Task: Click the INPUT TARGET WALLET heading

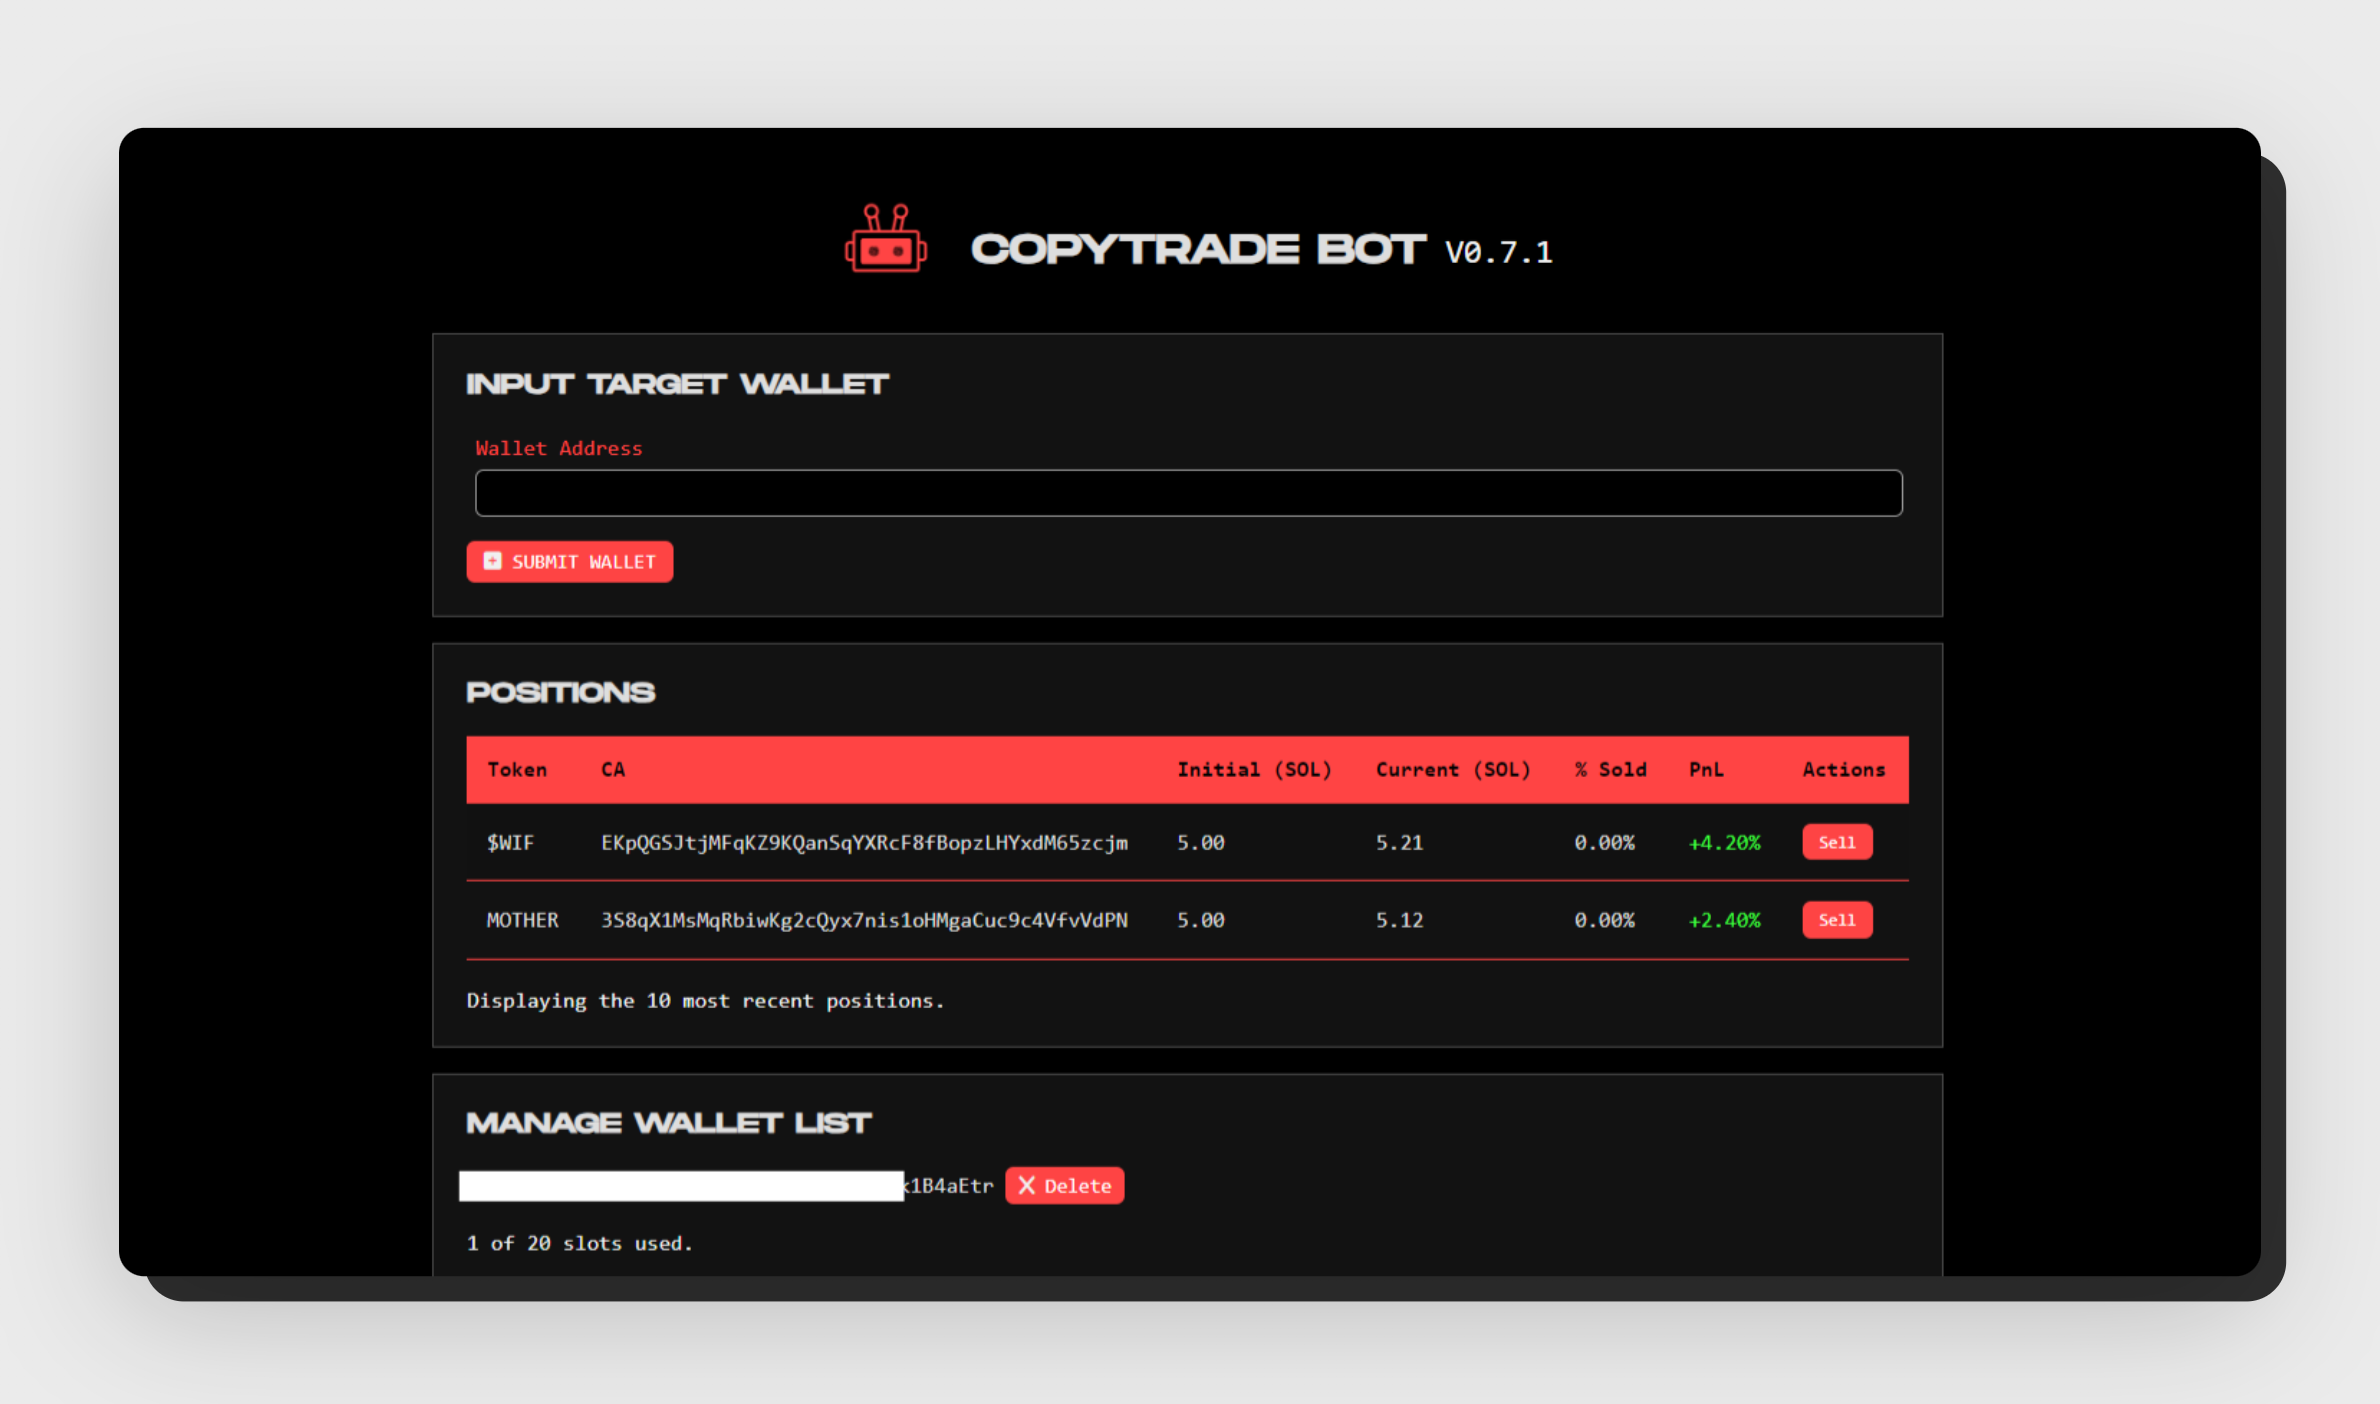Action: pyautogui.click(x=677, y=384)
